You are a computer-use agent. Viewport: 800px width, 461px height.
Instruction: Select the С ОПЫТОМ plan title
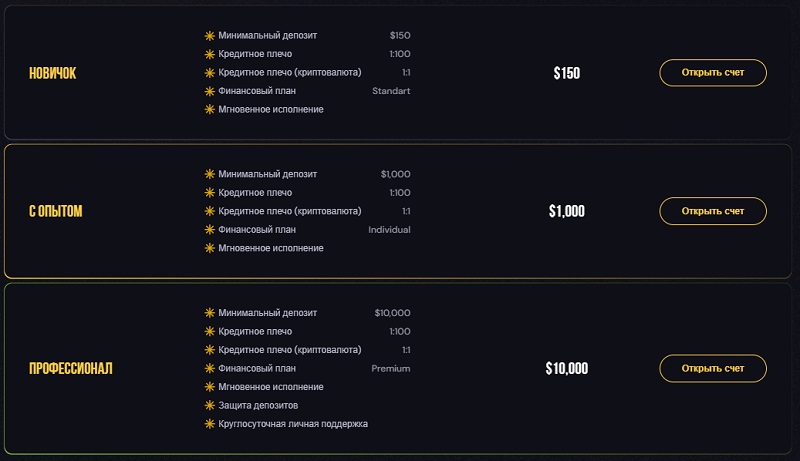tap(56, 211)
